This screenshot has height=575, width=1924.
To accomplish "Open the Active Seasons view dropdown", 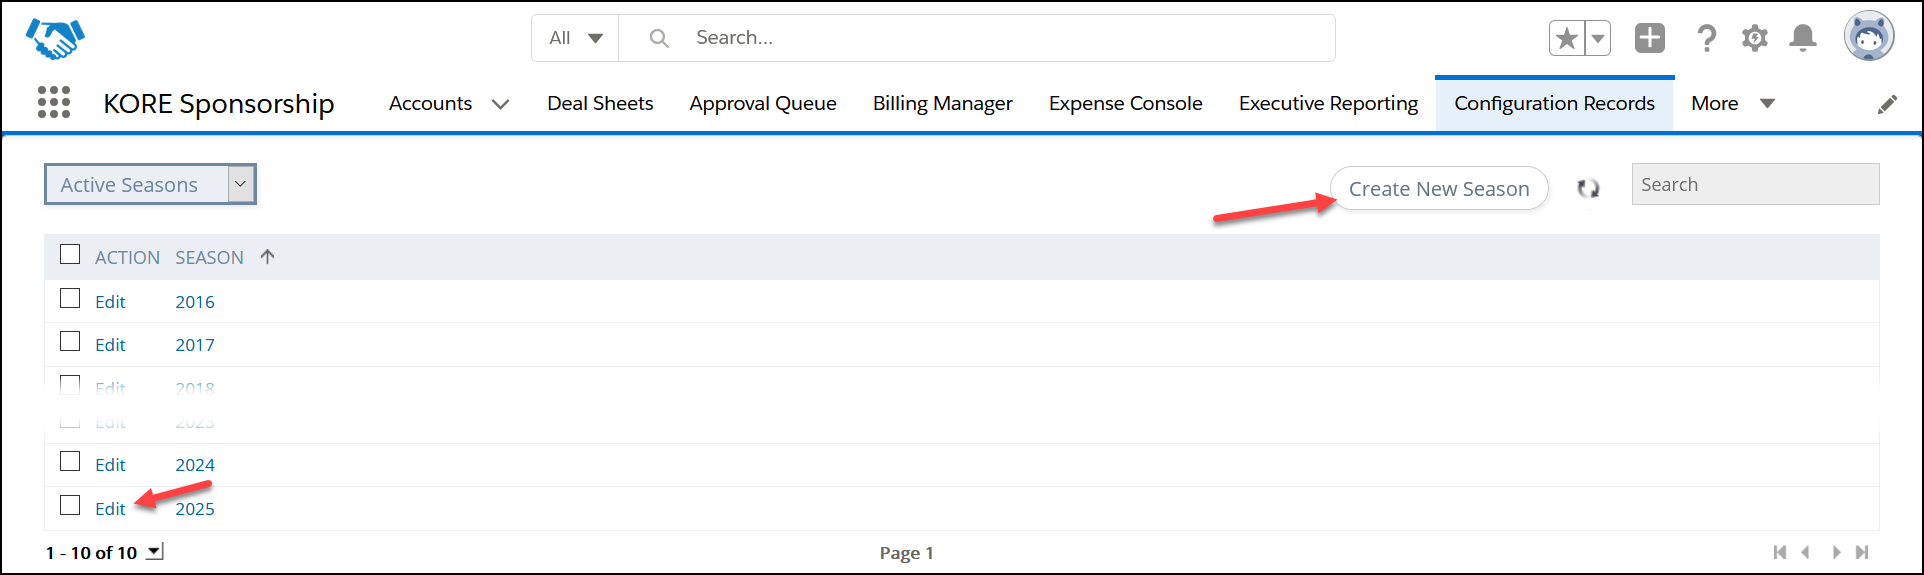I will tap(150, 184).
